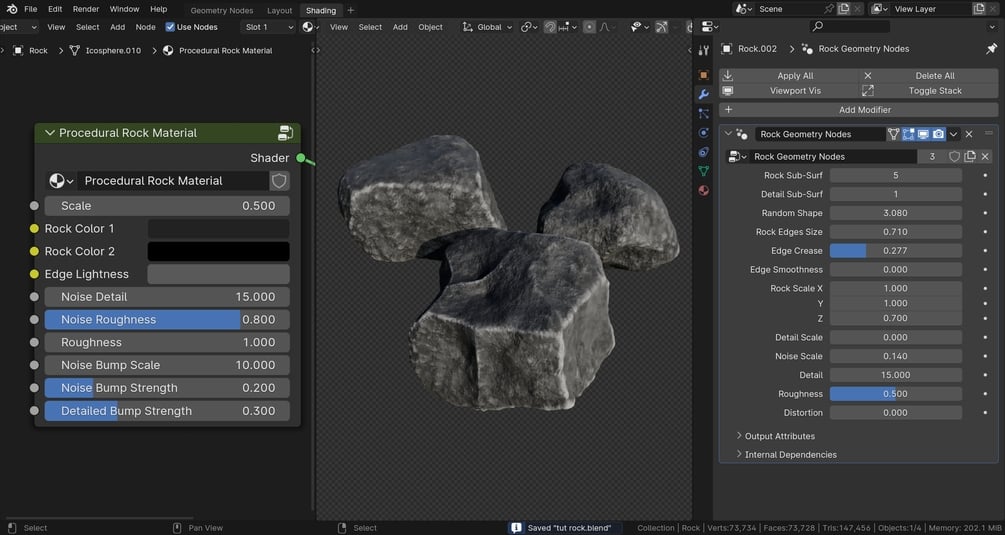Pin the properties editor context
Screen dimensions: 1005x535
(x=991, y=49)
